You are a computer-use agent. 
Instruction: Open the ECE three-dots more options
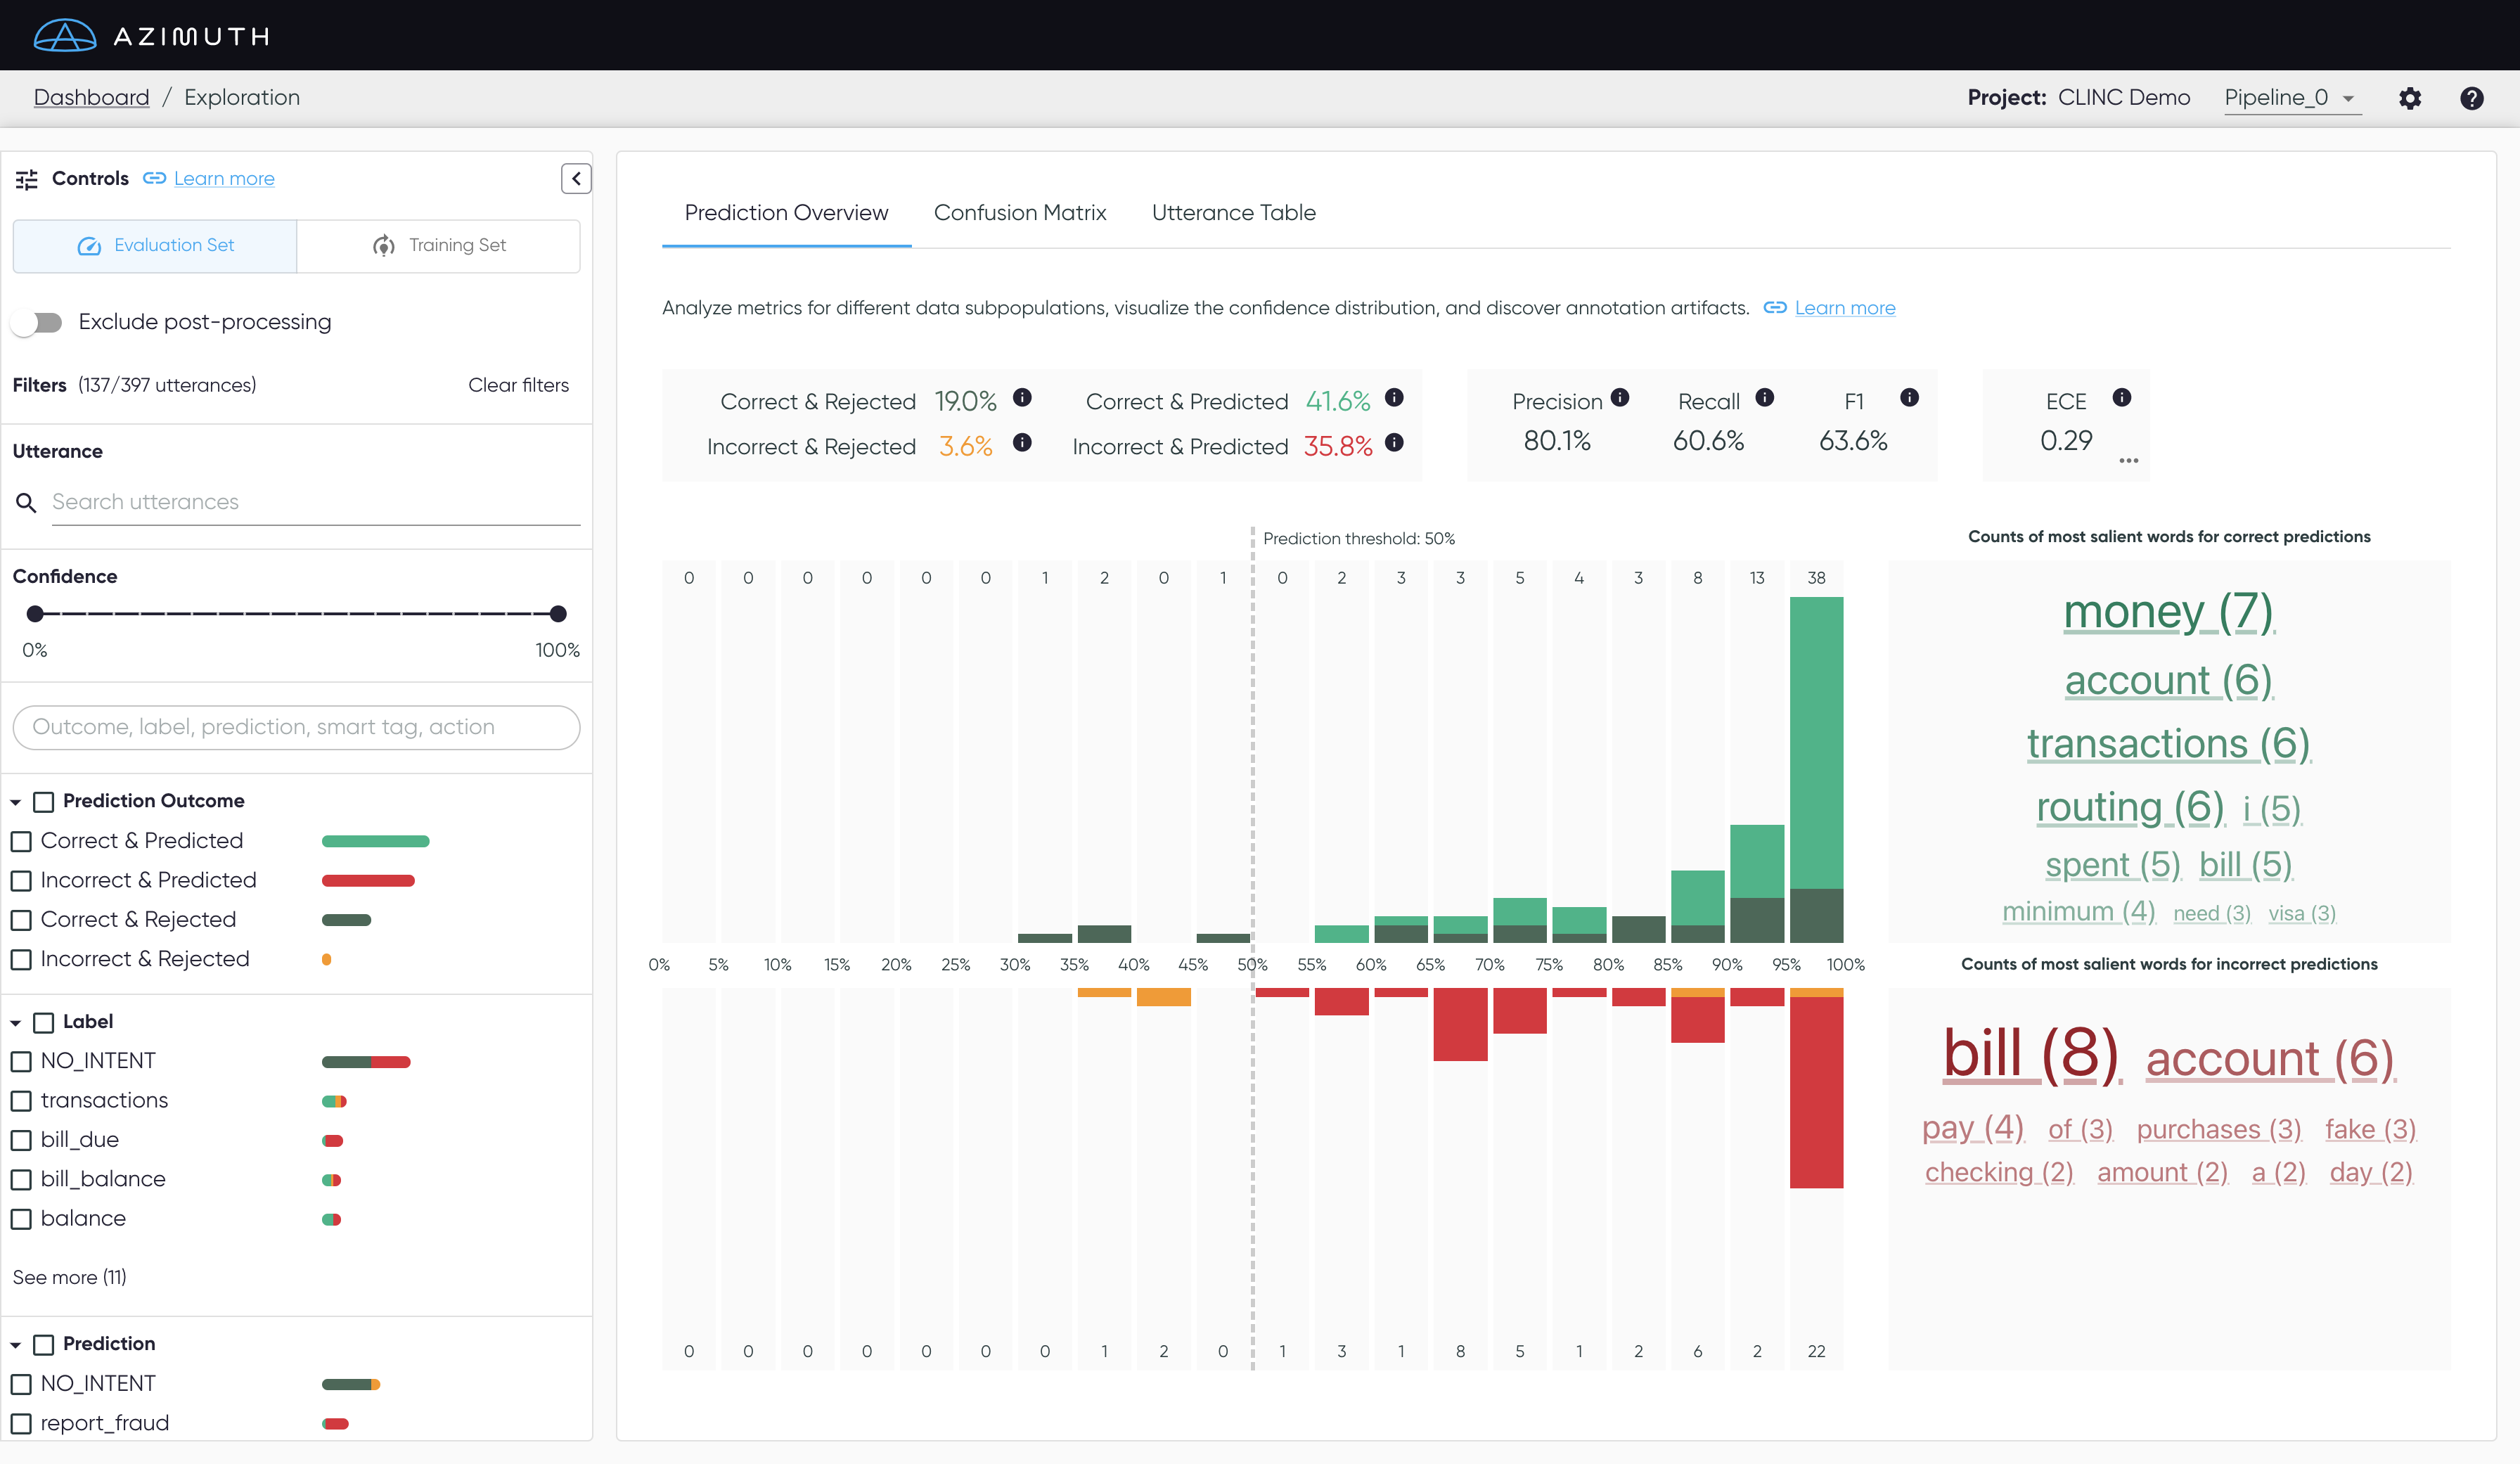pos(2128,461)
